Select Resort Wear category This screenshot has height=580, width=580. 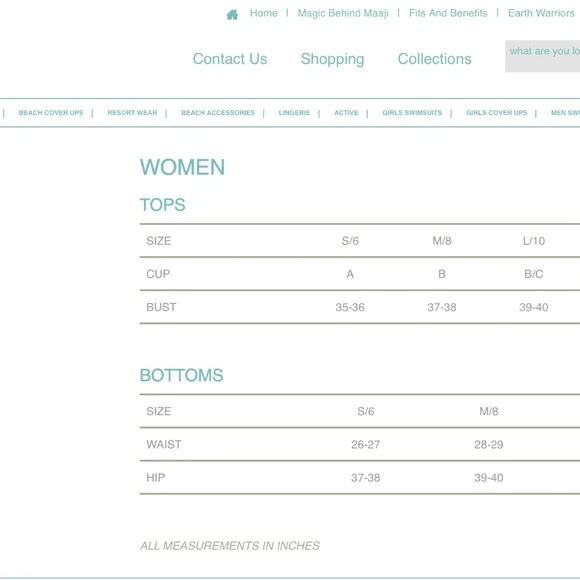click(x=132, y=113)
